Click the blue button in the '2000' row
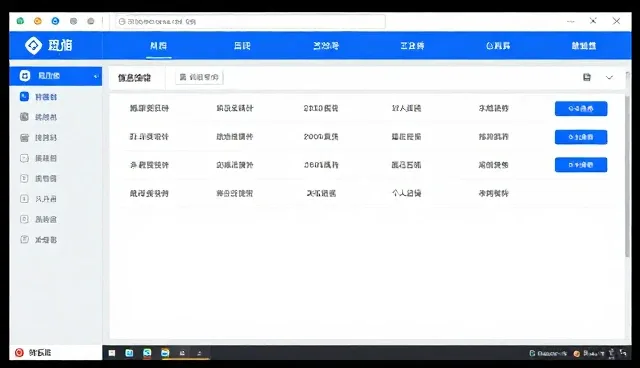The image size is (640, 368). coord(581,137)
